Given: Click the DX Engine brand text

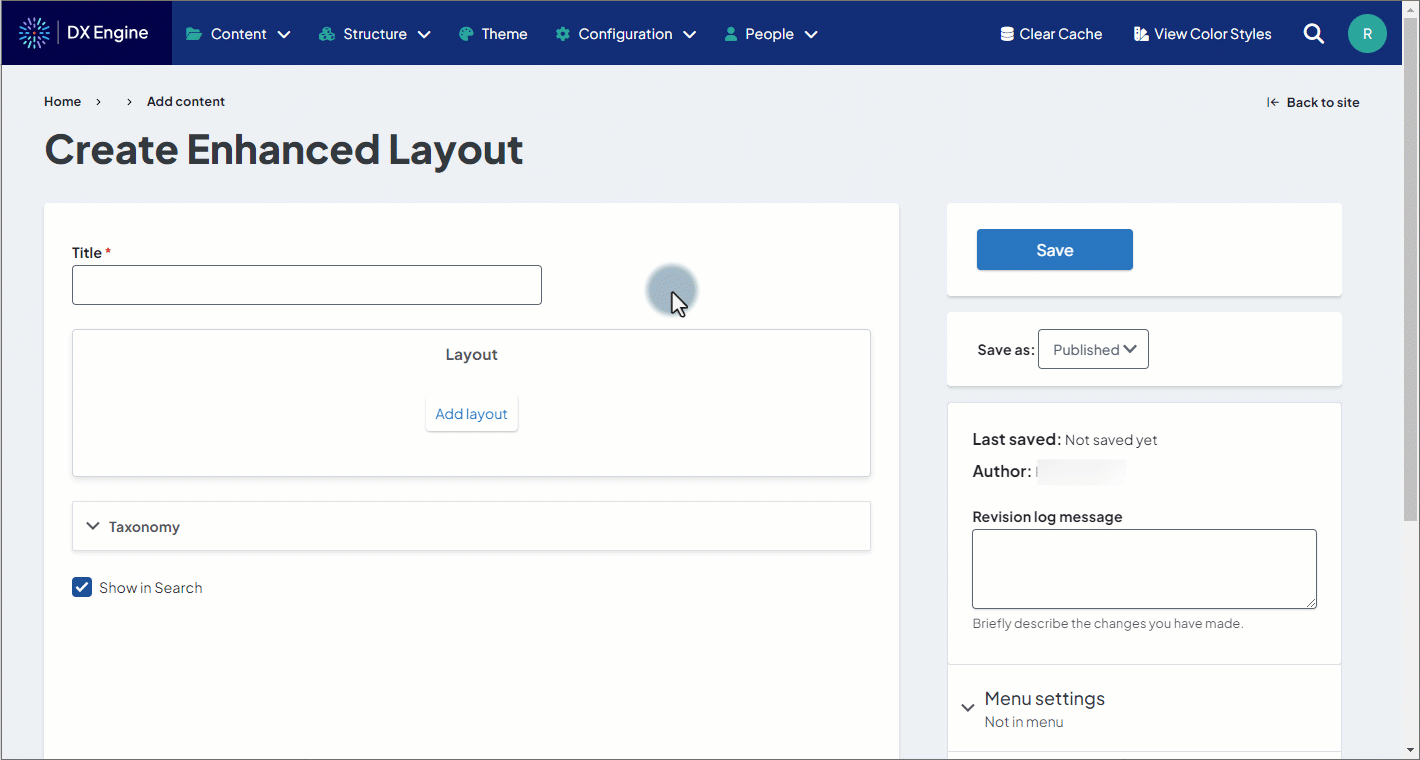Looking at the screenshot, I should [108, 33].
